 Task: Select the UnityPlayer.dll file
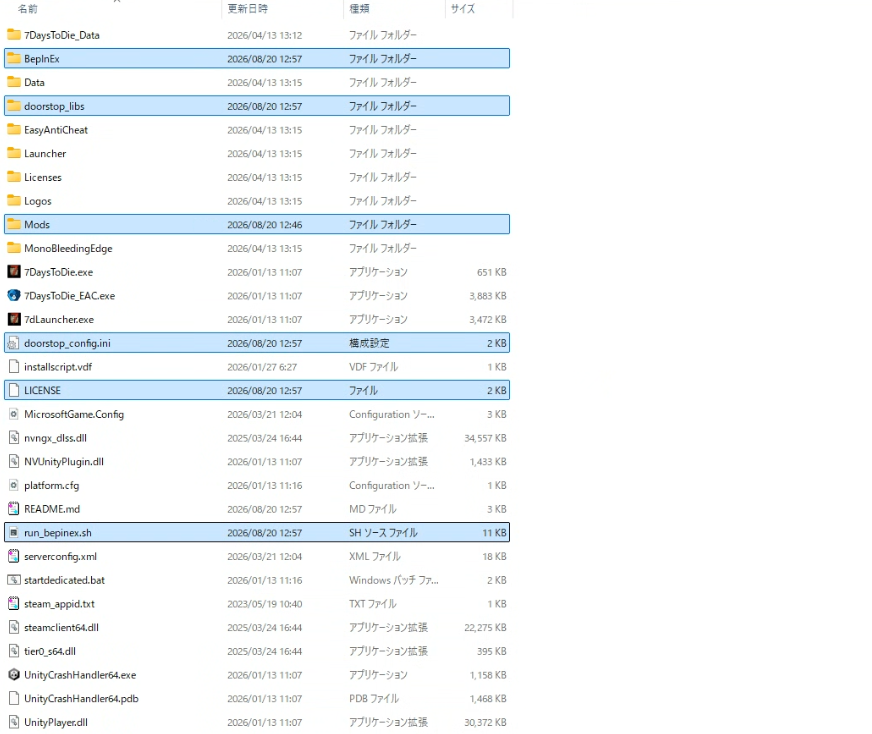tap(257, 722)
